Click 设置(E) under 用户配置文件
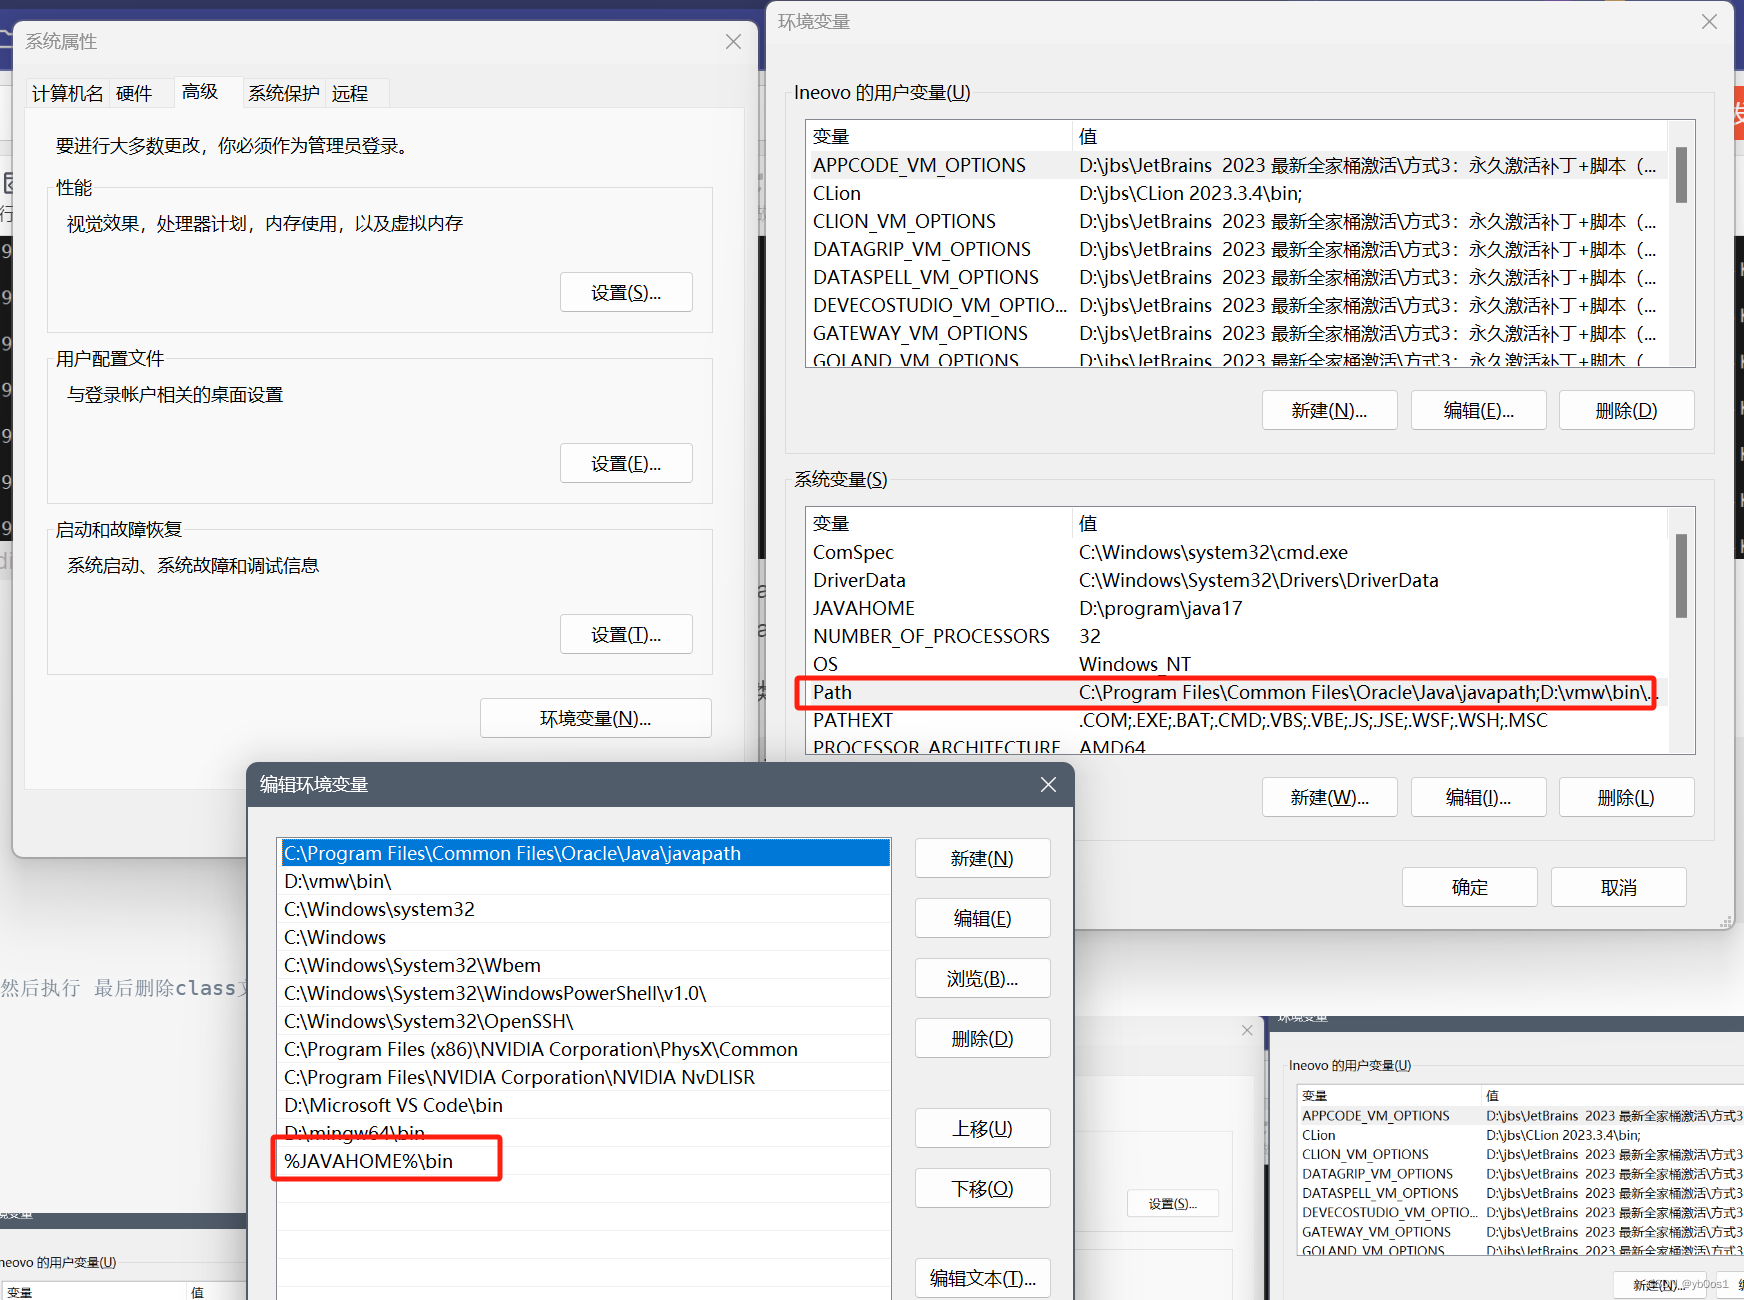1744x1300 pixels. 626,463
